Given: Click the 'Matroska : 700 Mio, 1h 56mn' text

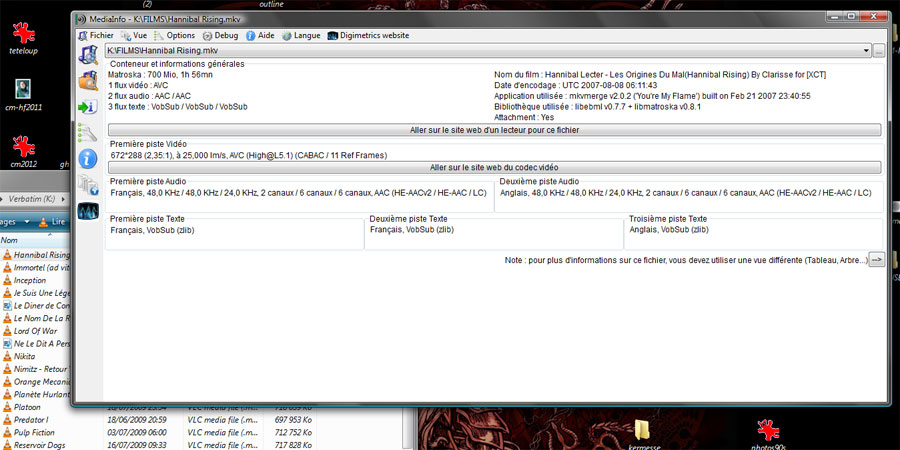Looking at the screenshot, I should click(161, 75).
